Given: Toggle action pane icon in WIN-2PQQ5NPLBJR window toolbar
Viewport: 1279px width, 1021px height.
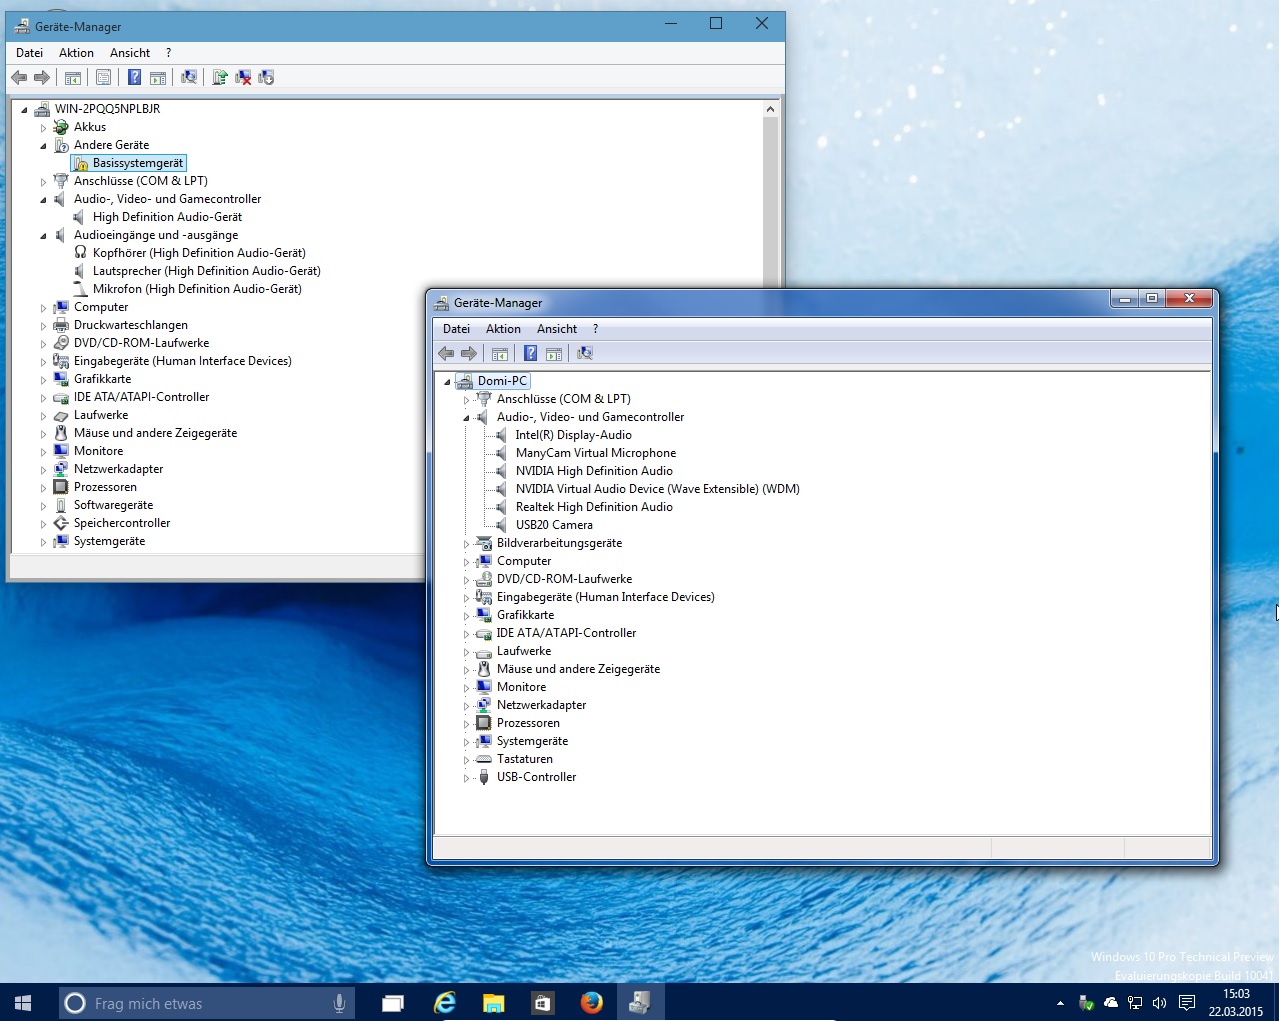Looking at the screenshot, I should point(158,78).
